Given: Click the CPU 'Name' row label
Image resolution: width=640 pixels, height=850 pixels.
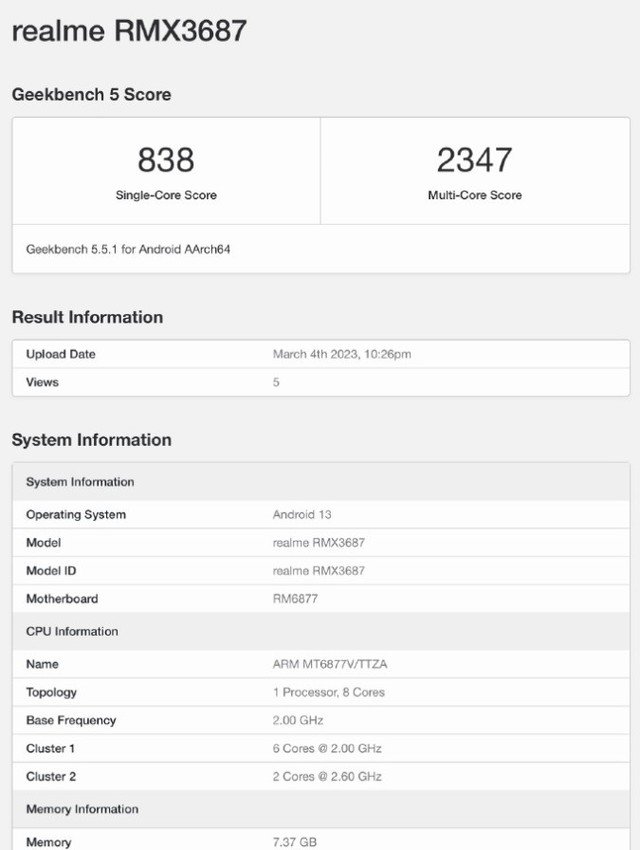Looking at the screenshot, I should 42,664.
